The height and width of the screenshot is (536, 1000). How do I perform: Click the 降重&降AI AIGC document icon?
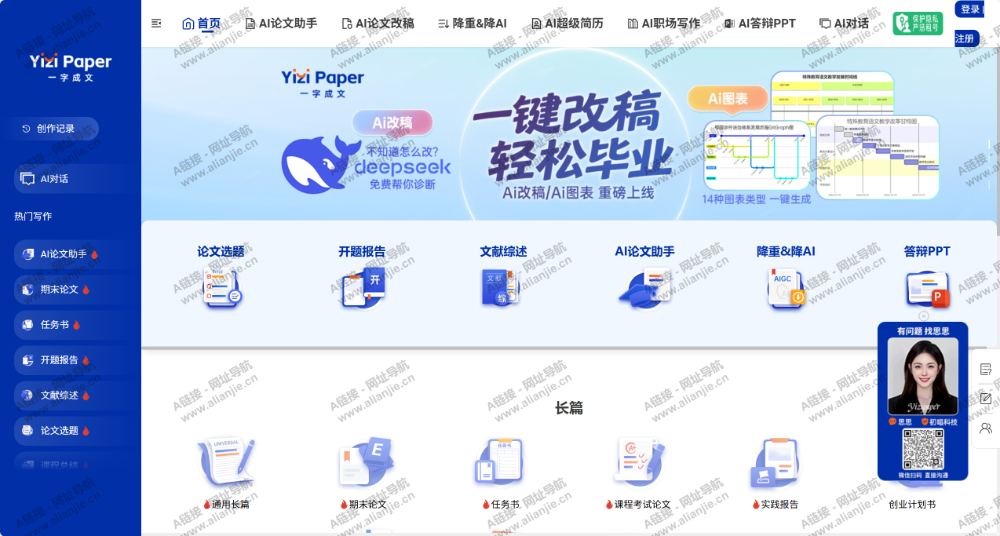[x=786, y=288]
